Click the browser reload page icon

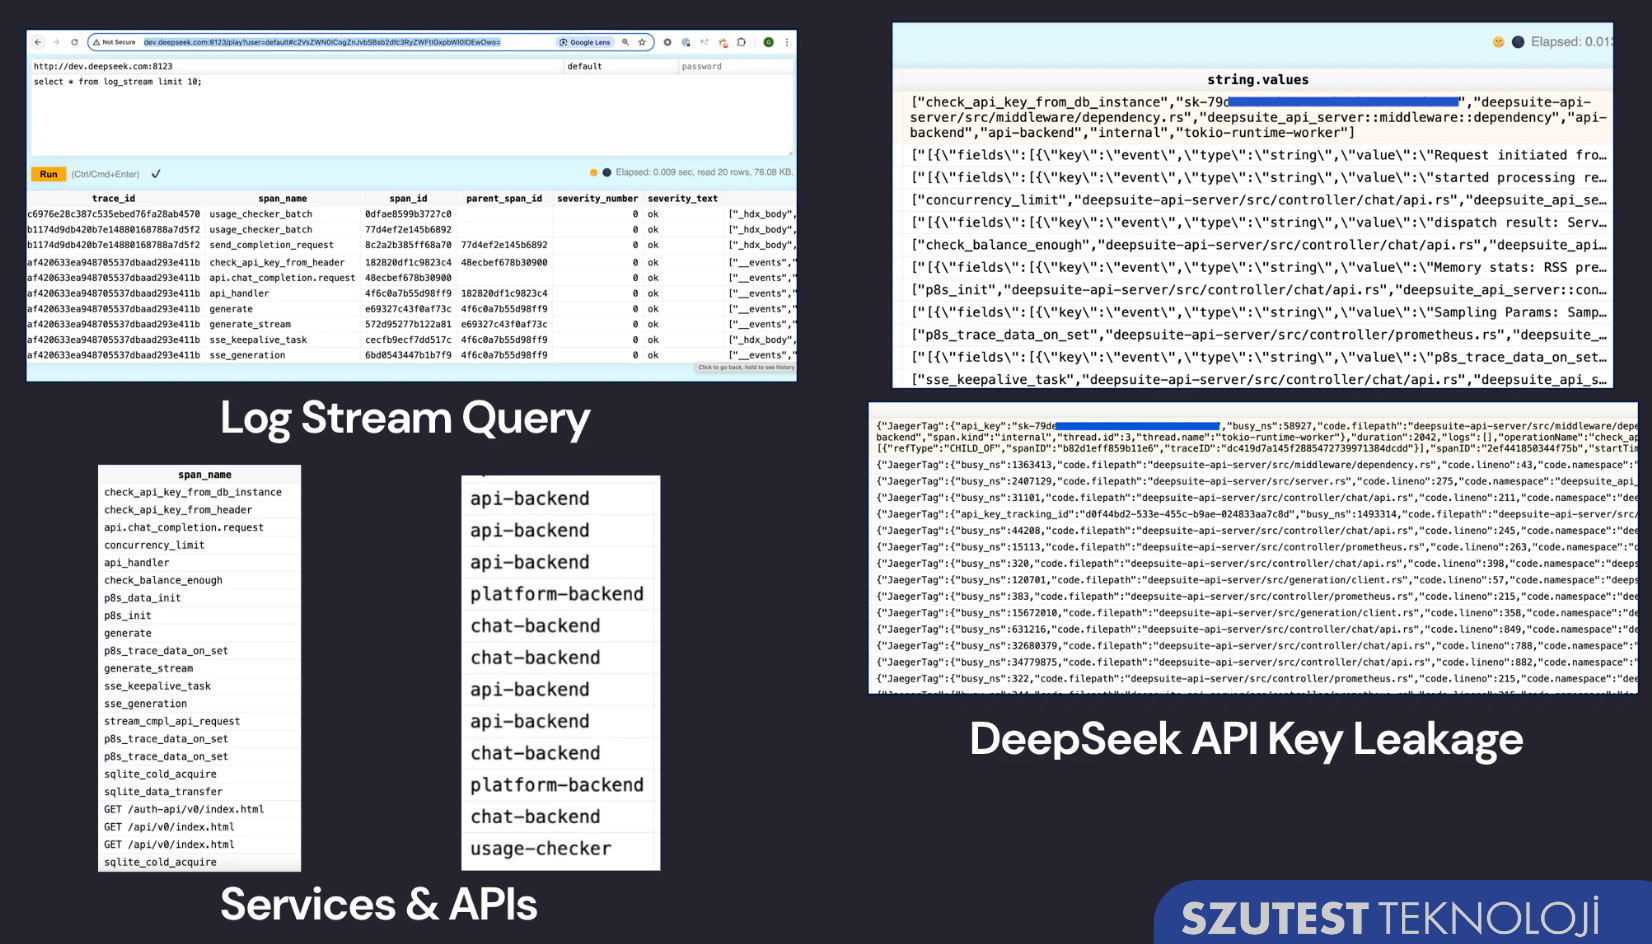point(74,42)
